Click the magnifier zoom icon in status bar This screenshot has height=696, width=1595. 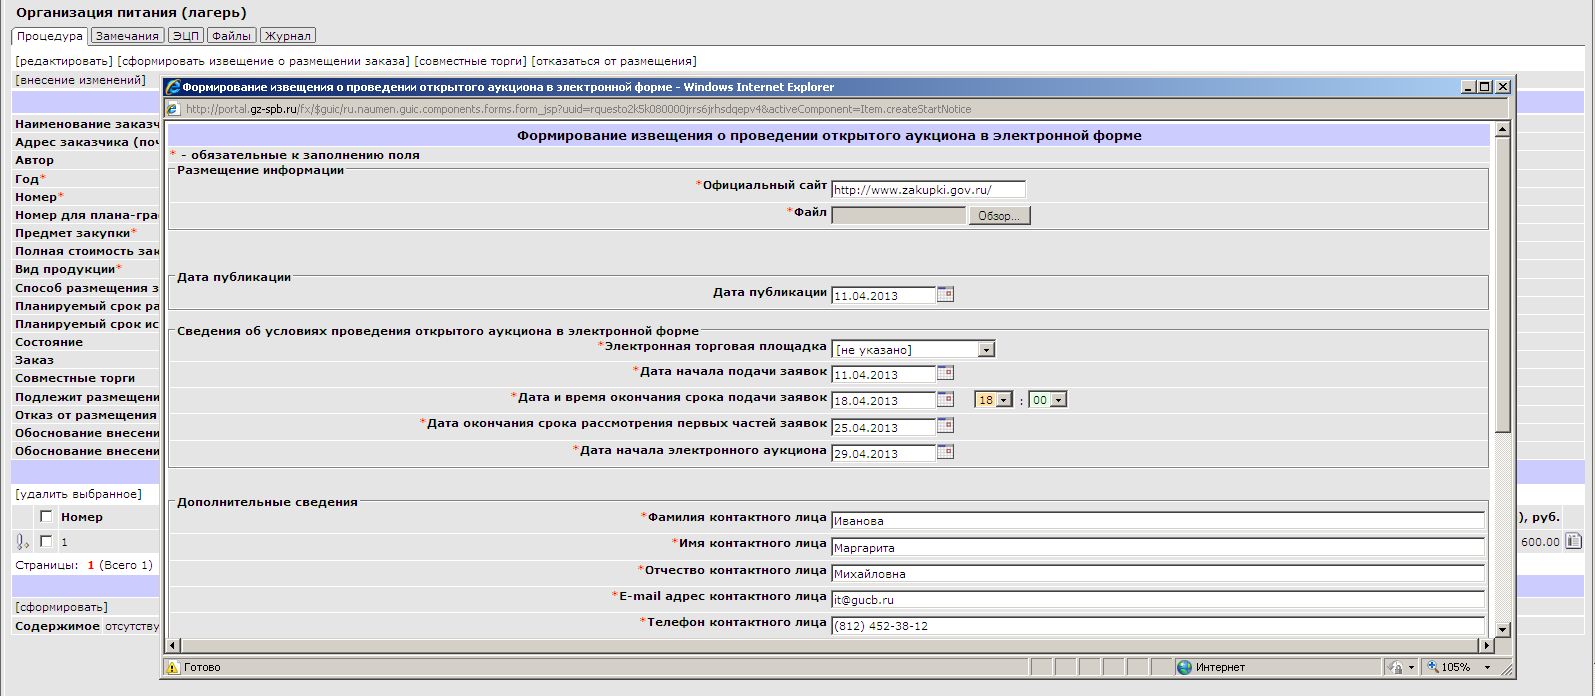pyautogui.click(x=1432, y=667)
